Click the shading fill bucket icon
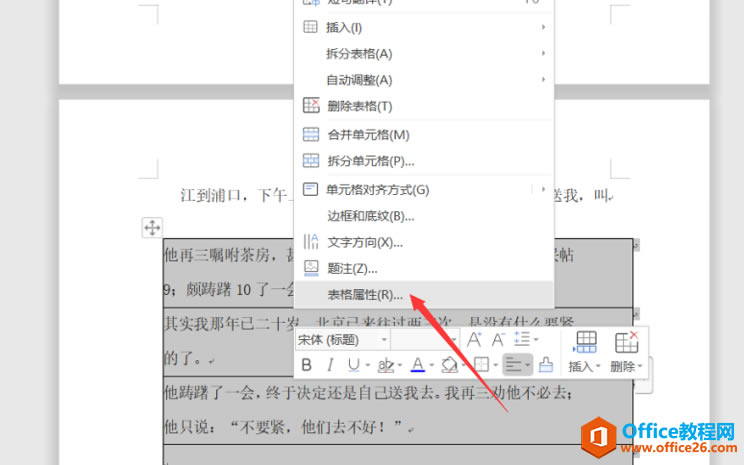This screenshot has width=744, height=465. [449, 365]
